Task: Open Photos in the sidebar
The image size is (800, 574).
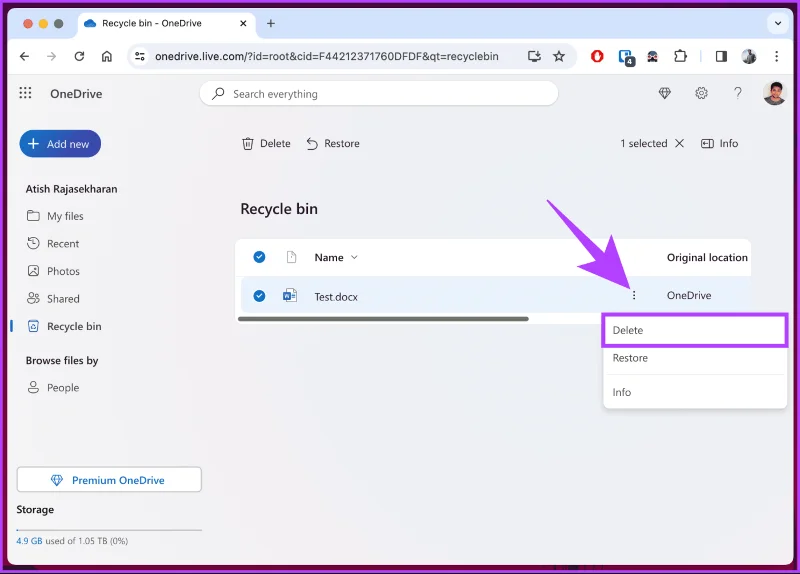Action: pyautogui.click(x=54, y=271)
